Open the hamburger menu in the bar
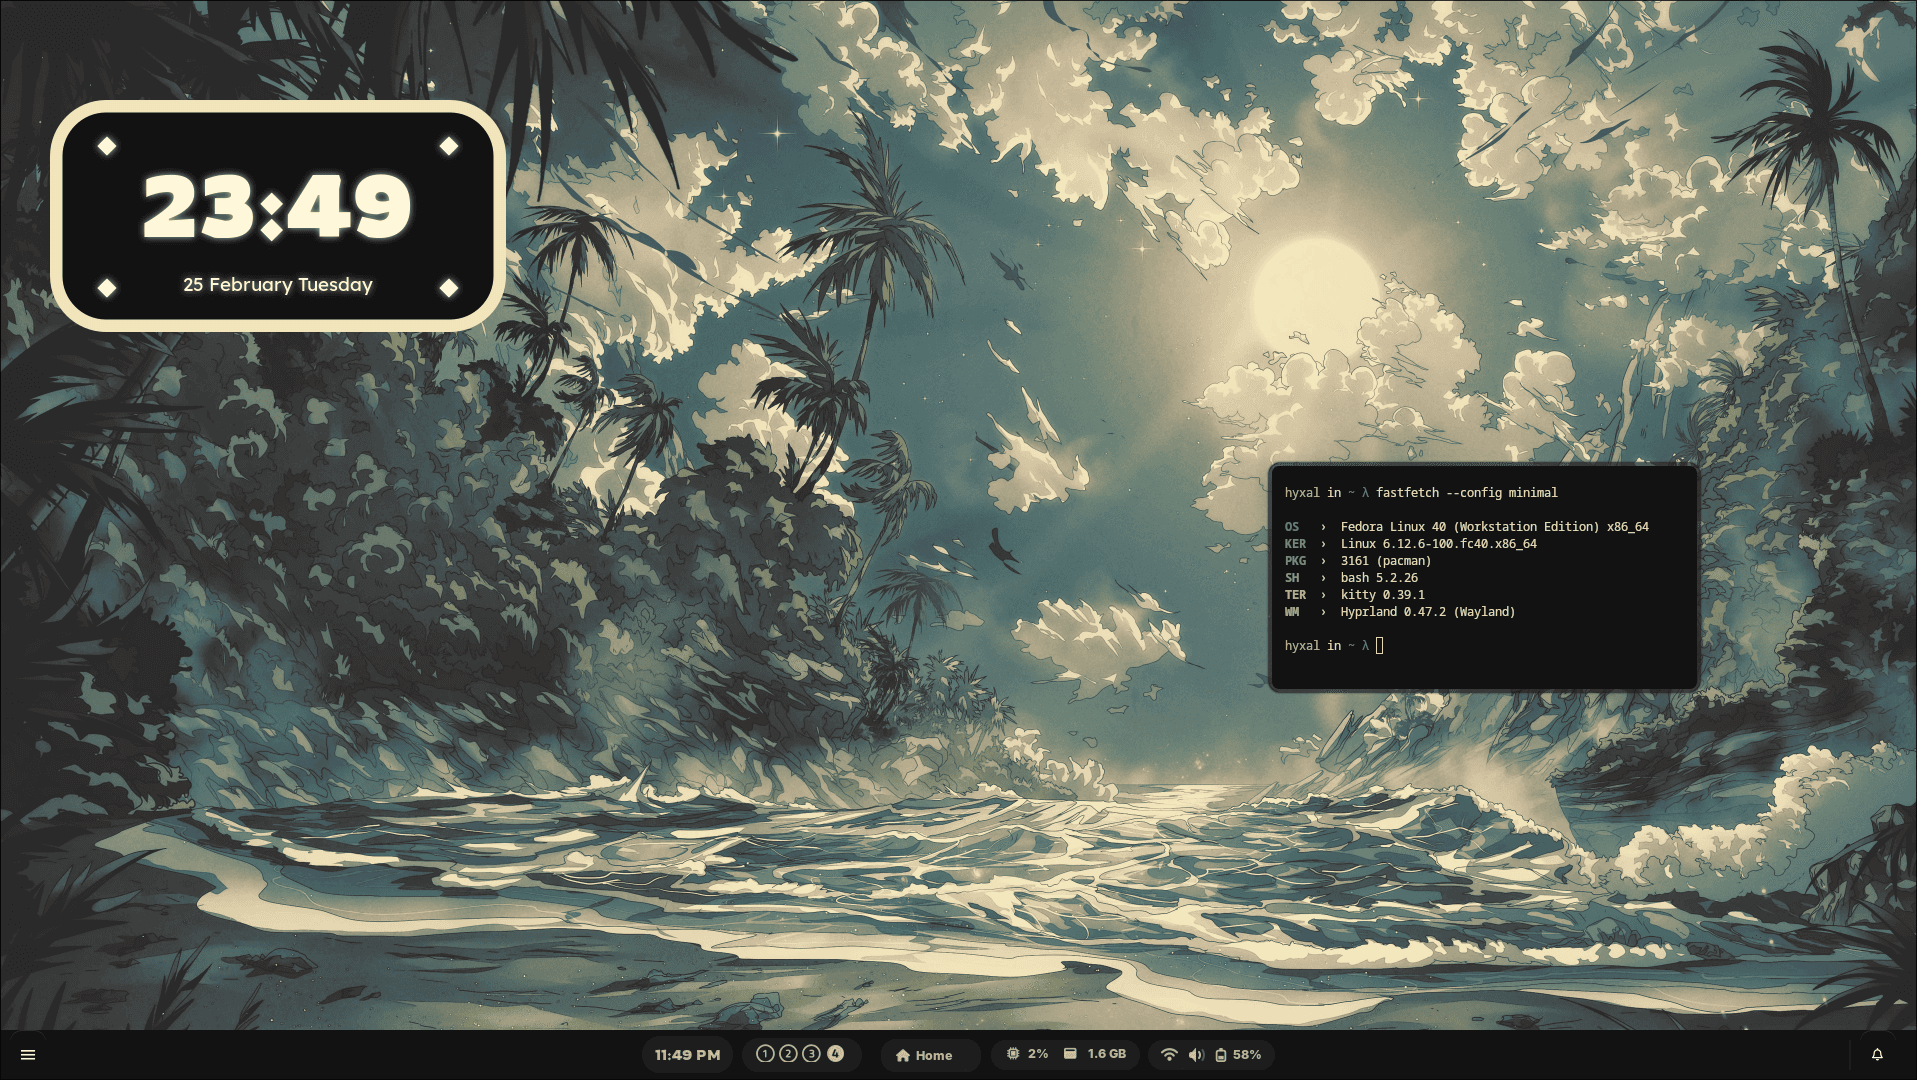This screenshot has height=1080, width=1917. (x=28, y=1055)
